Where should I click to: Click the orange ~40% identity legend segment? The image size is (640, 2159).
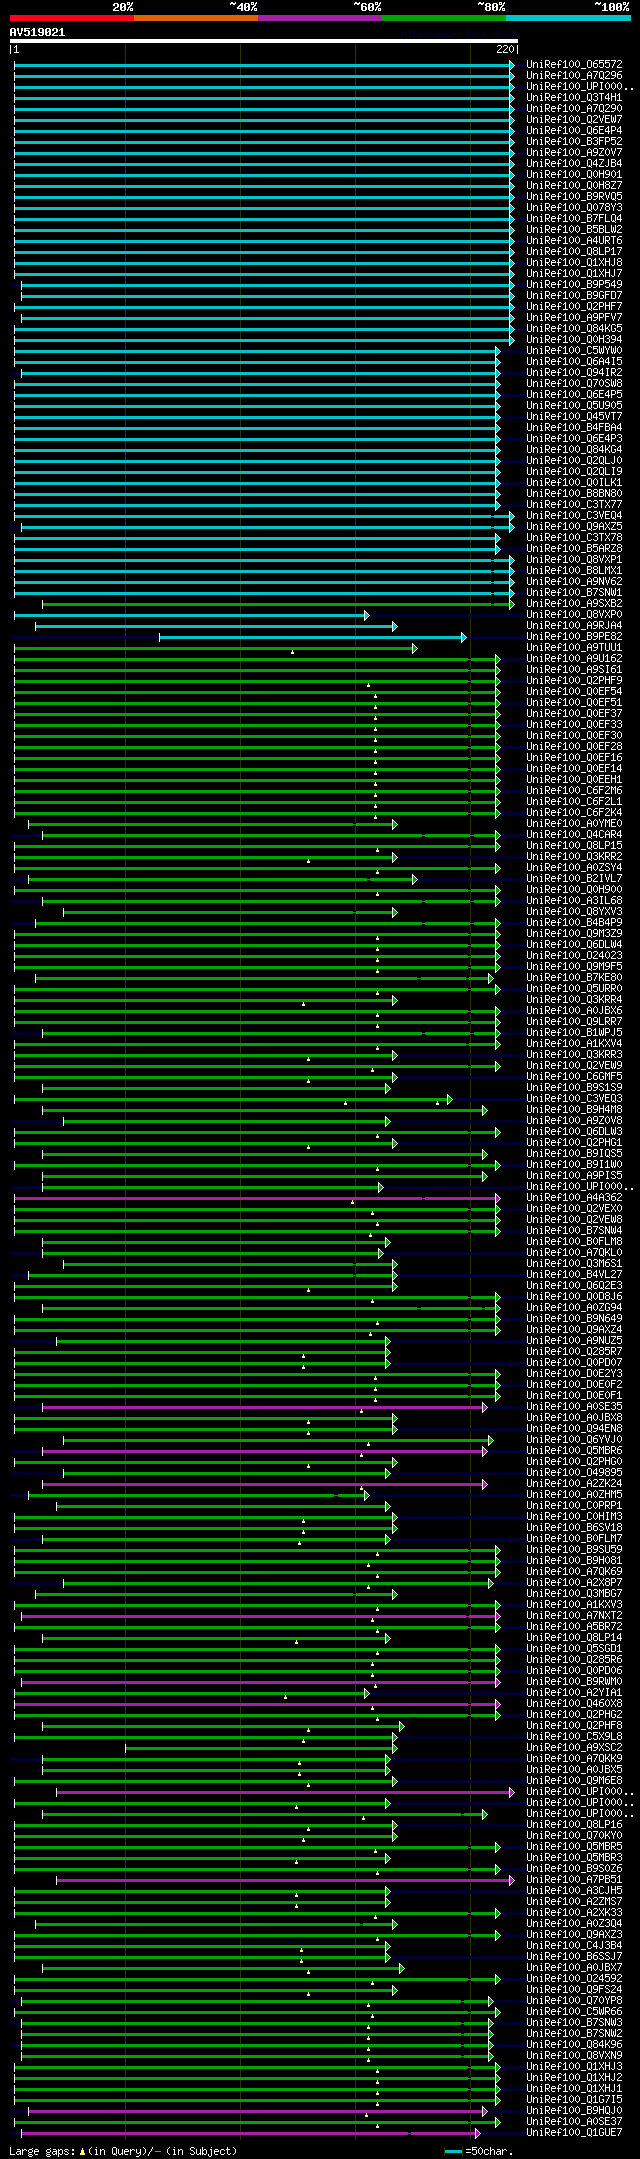(x=196, y=17)
